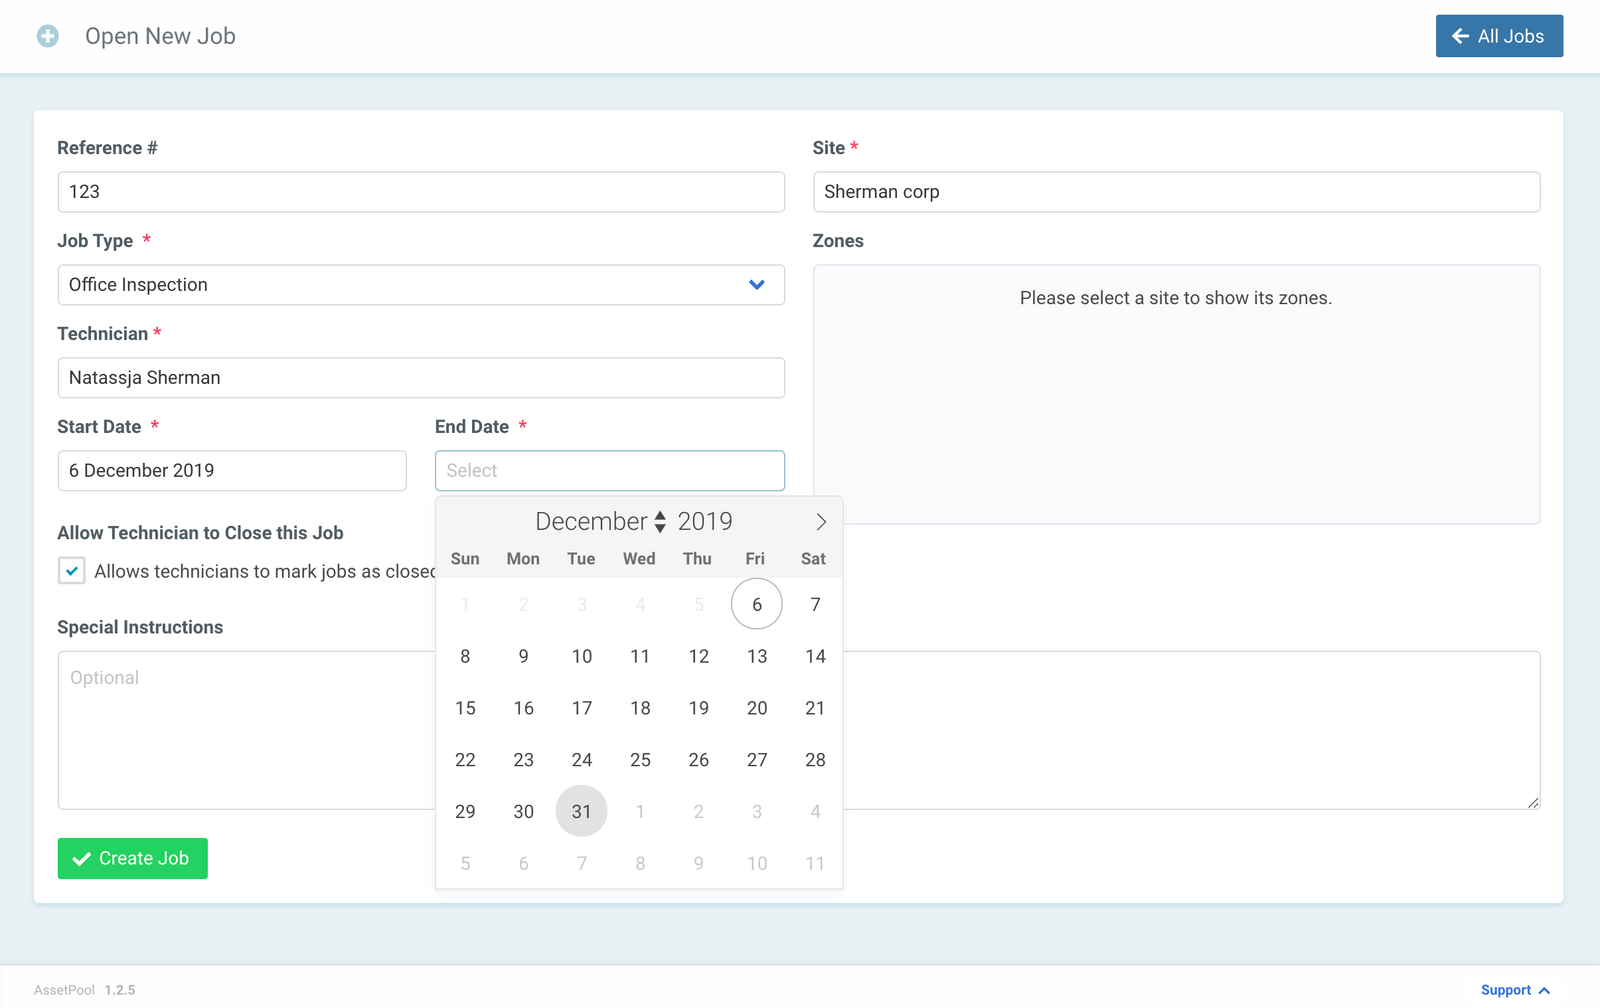Pick December 9 as end date

pyautogui.click(x=523, y=656)
